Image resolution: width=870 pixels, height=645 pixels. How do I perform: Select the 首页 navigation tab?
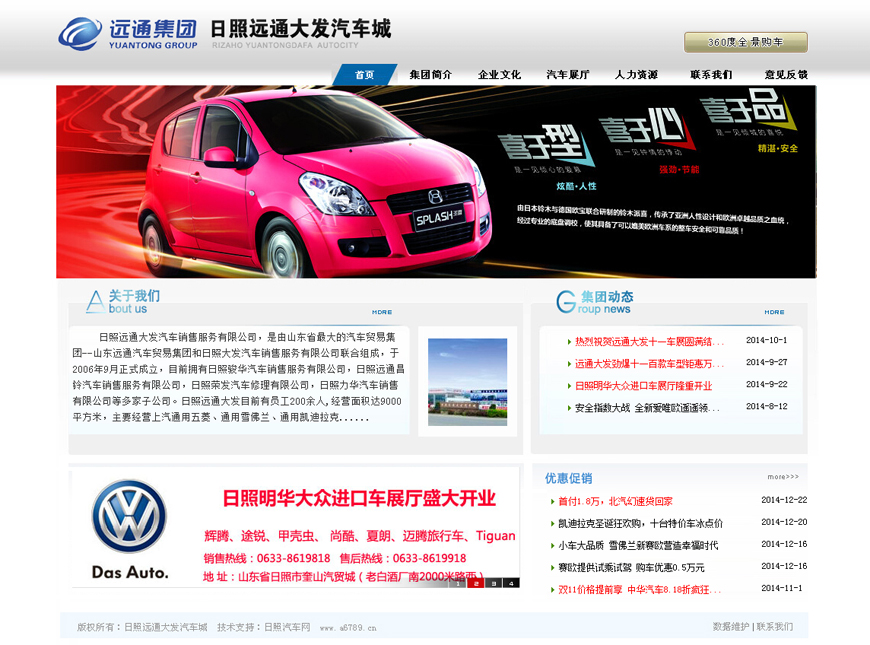pos(365,74)
